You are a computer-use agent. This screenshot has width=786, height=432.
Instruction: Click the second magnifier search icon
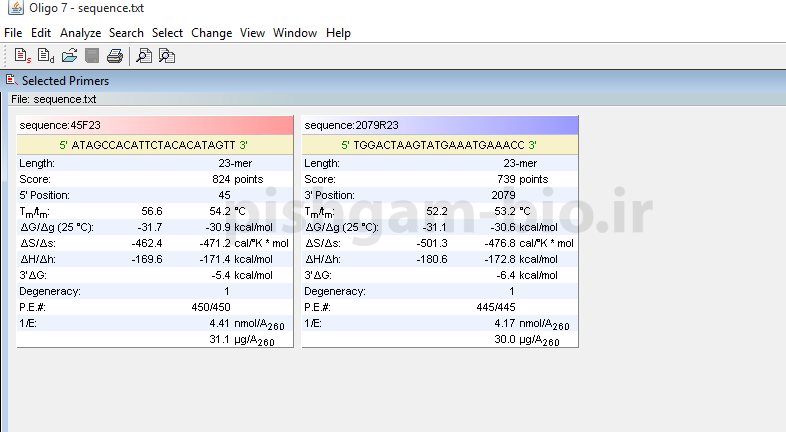coord(167,56)
